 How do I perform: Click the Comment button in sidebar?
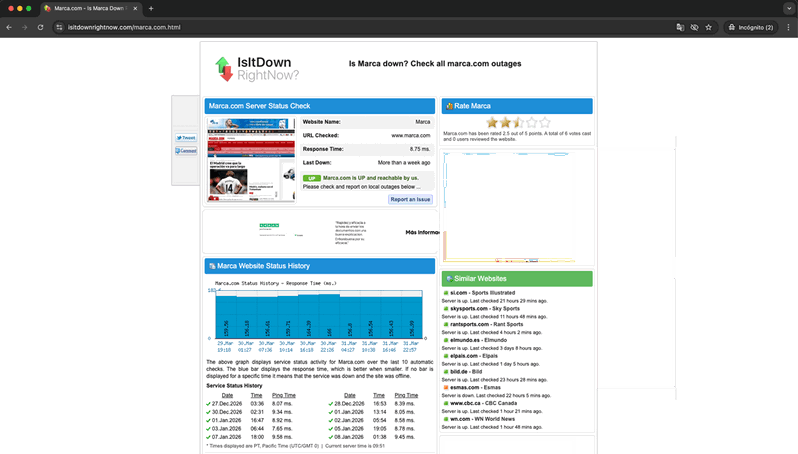coord(186,151)
